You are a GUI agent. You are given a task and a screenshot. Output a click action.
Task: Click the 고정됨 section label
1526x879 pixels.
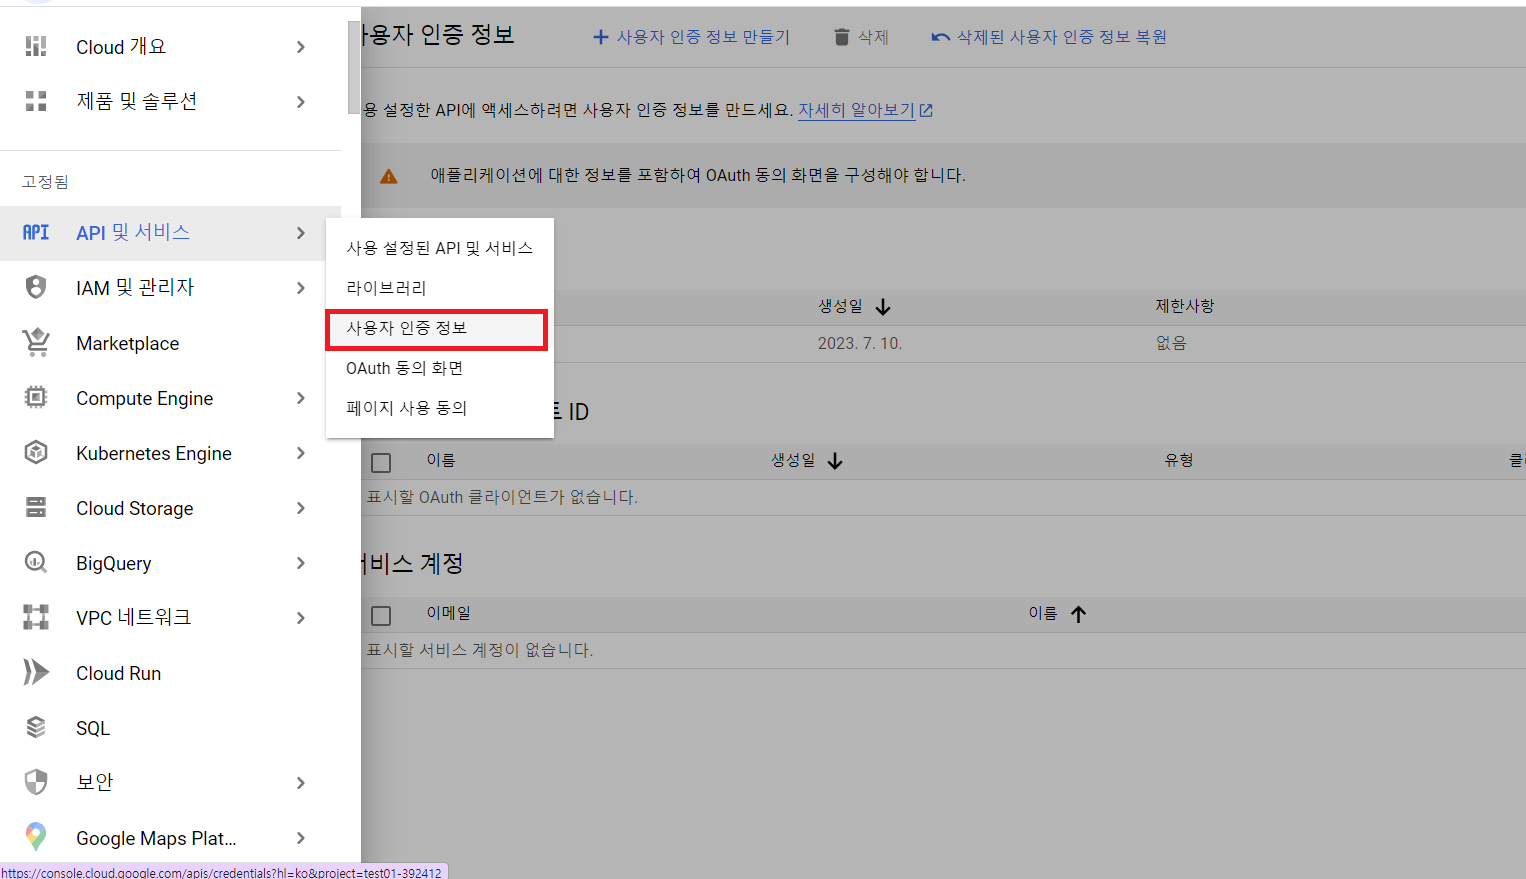[46, 182]
